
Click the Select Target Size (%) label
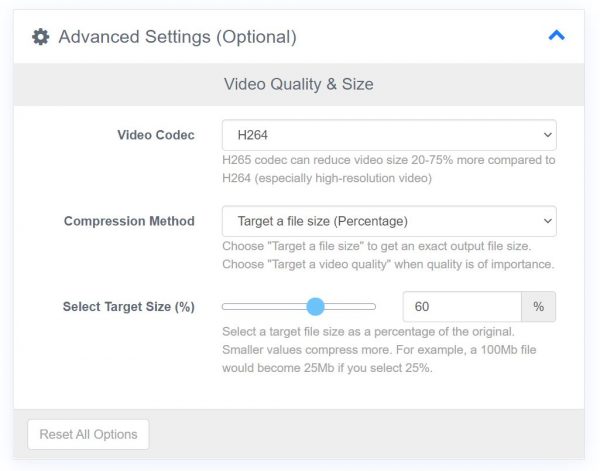[129, 306]
